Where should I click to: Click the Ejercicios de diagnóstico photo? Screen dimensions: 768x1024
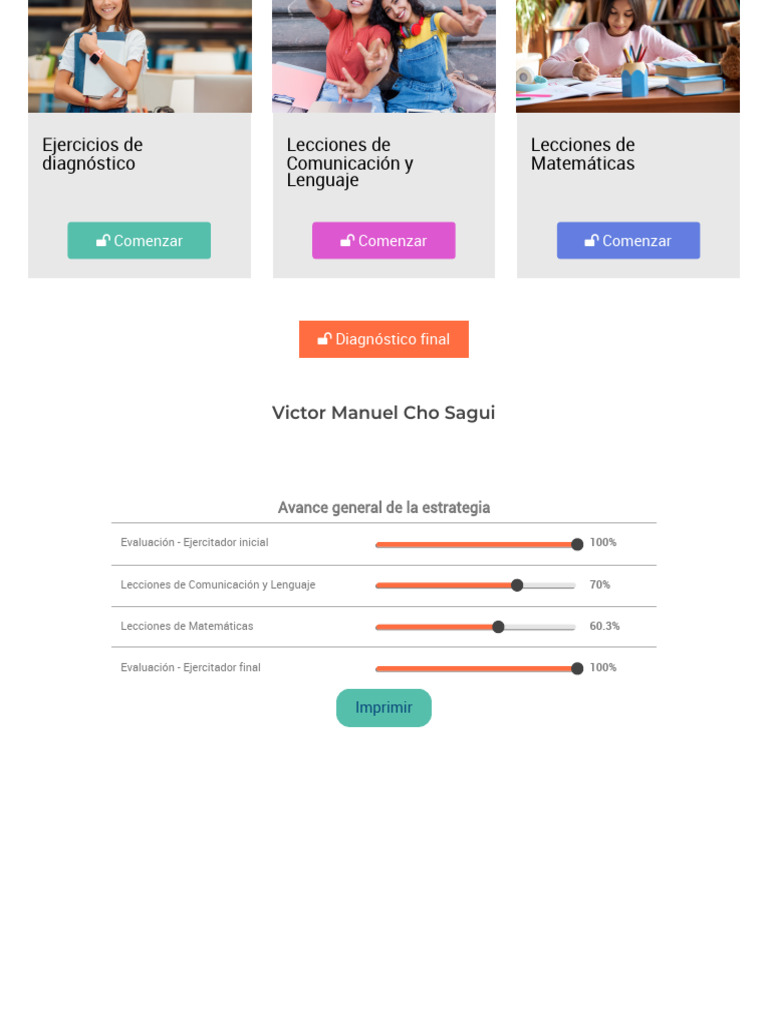point(140,56)
